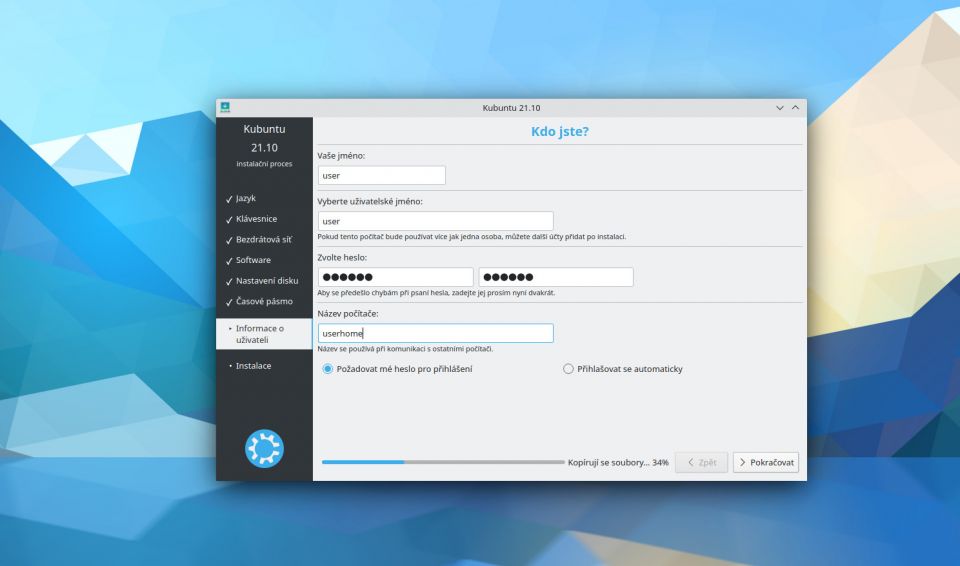Click the hint about adding more accounts
This screenshot has width=960, height=566.
(x=471, y=236)
